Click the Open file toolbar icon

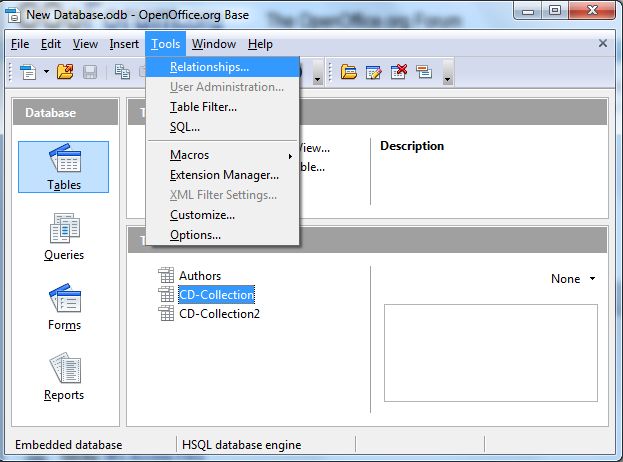point(65,72)
